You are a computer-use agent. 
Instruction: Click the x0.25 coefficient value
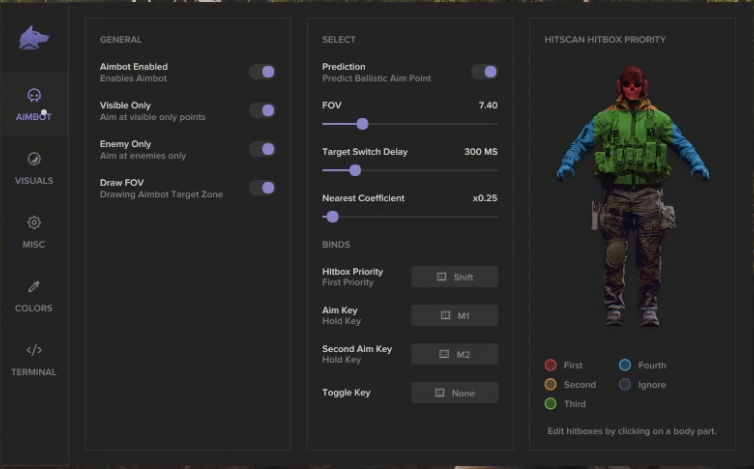[485, 198]
